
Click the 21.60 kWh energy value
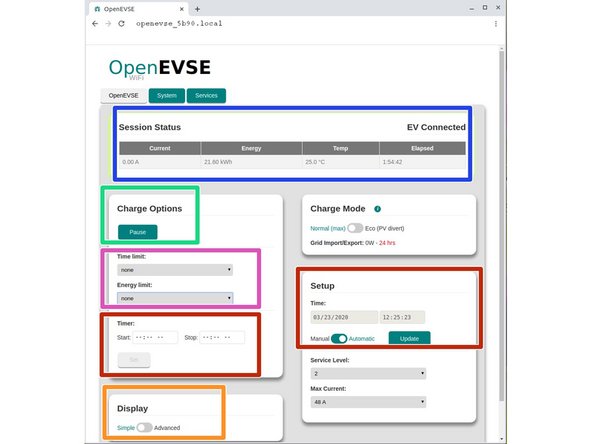218,162
